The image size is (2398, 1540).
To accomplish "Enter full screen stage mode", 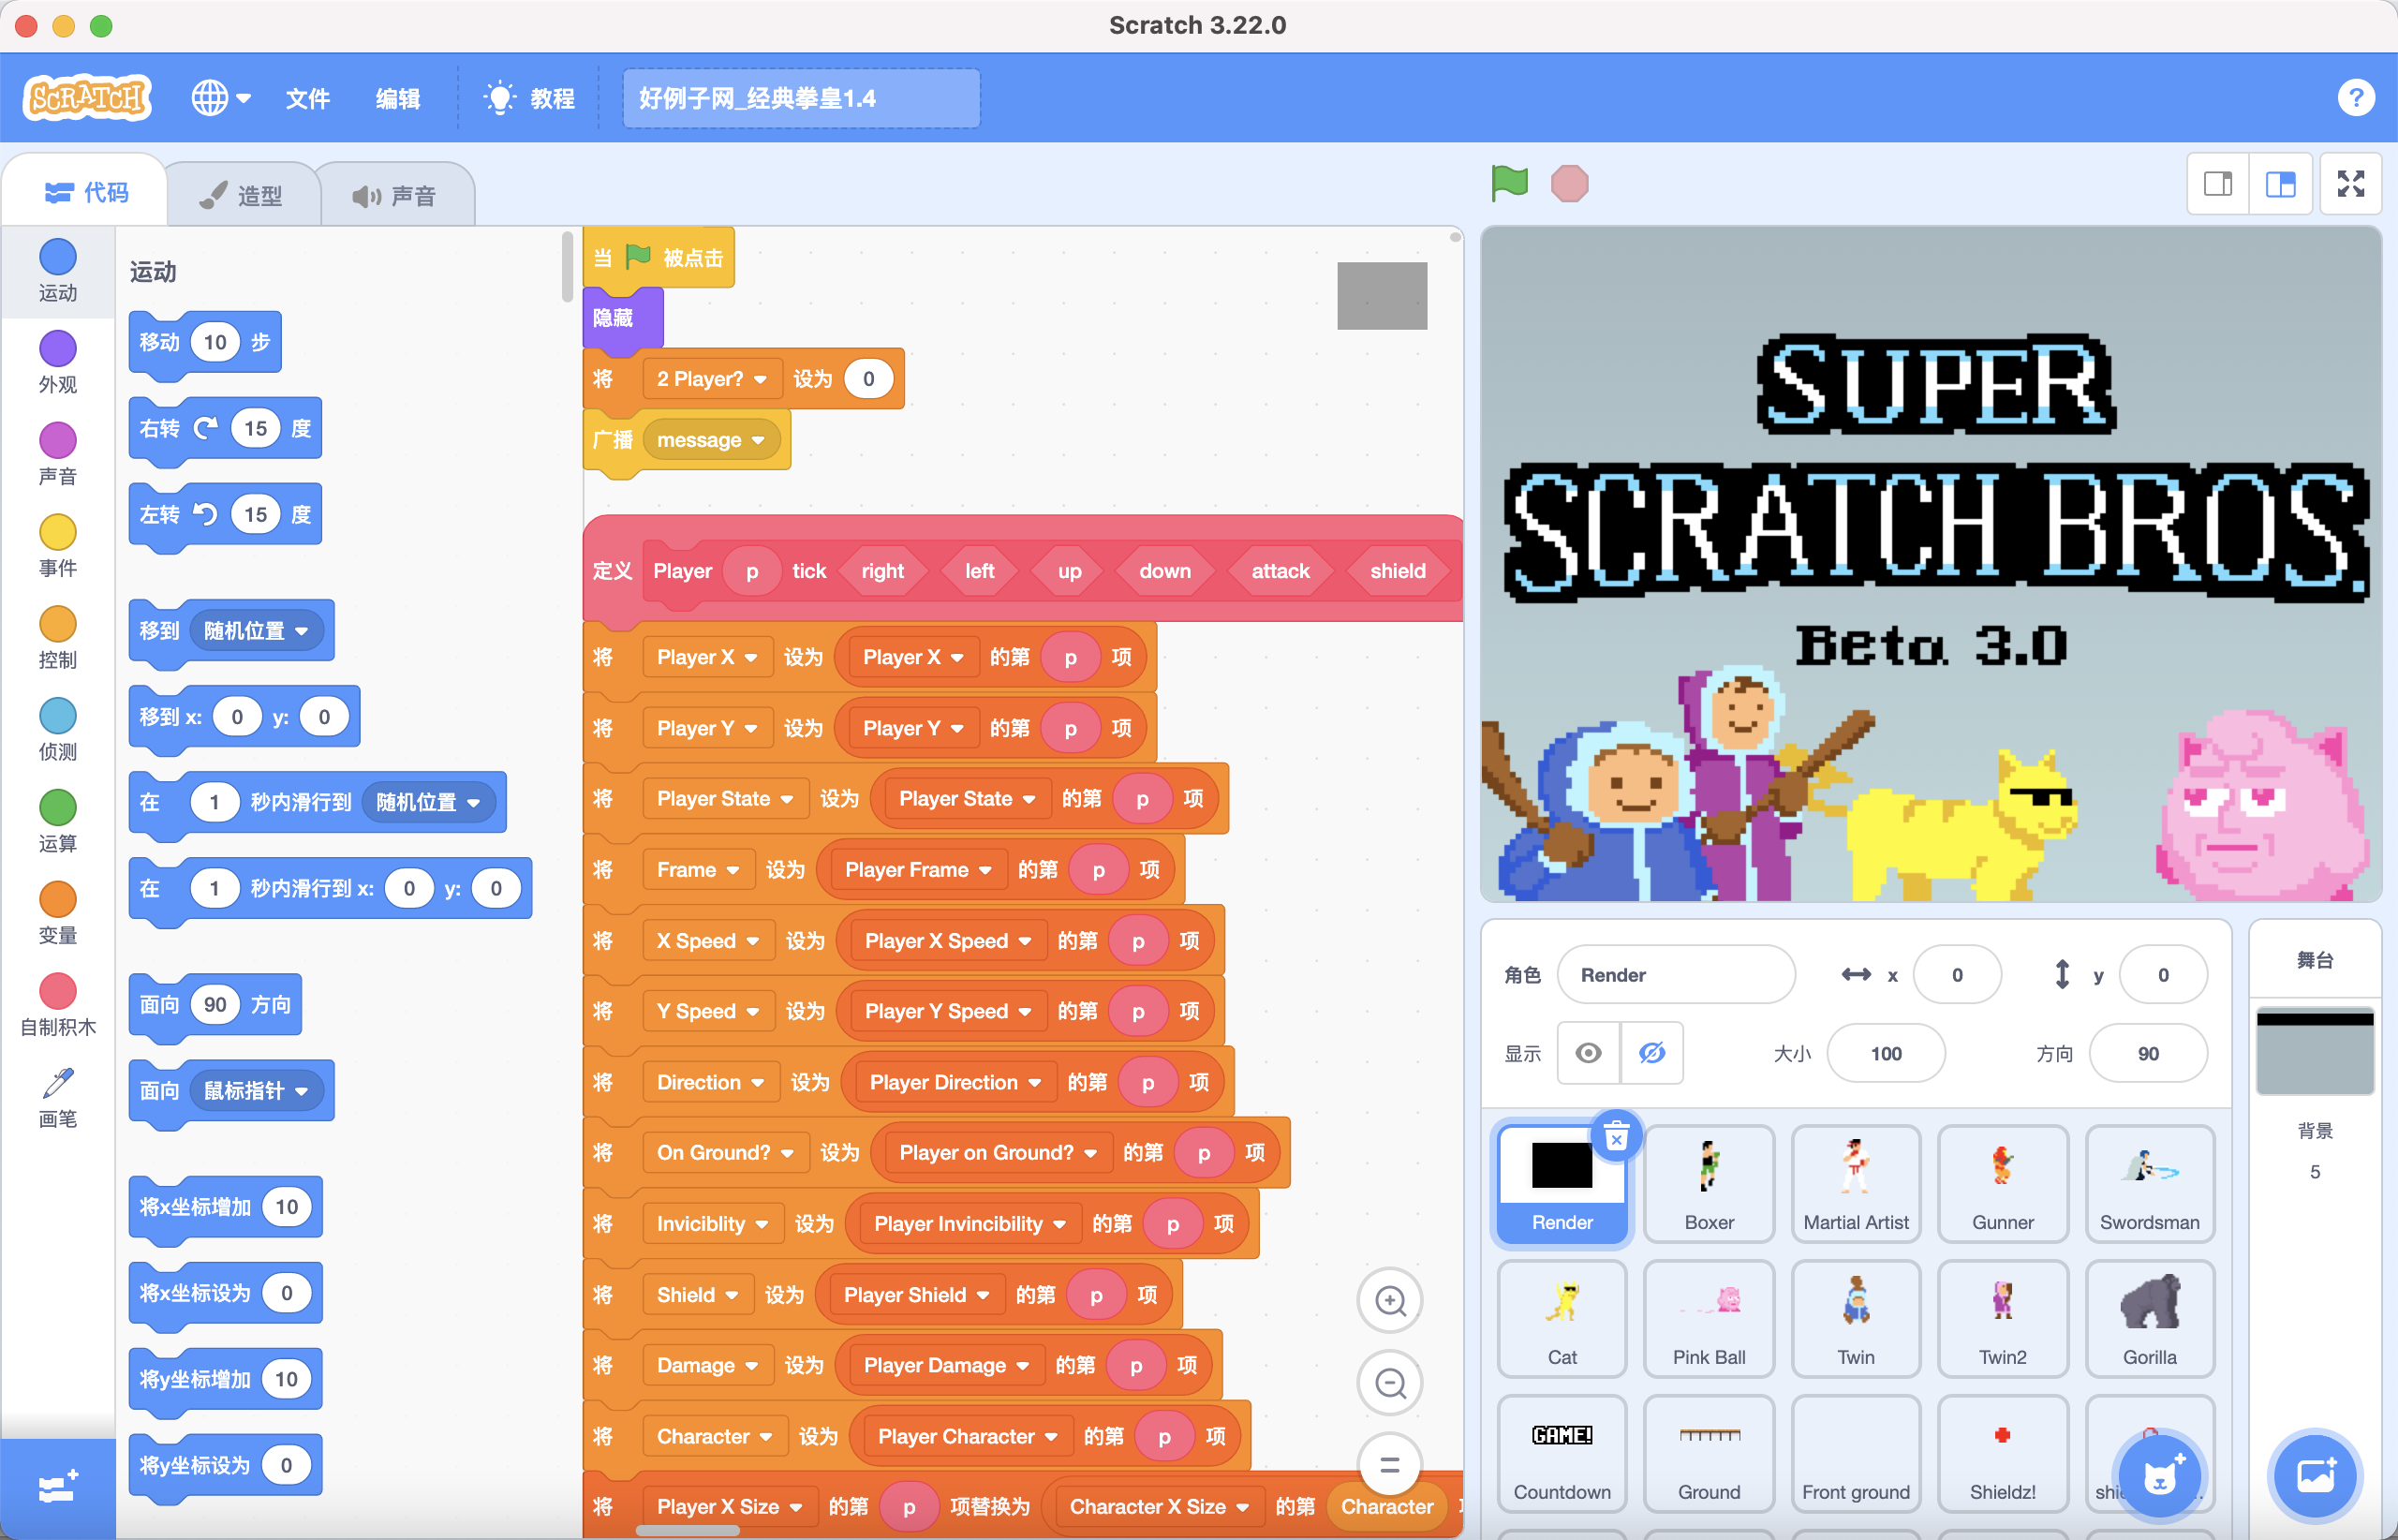I will [2350, 184].
